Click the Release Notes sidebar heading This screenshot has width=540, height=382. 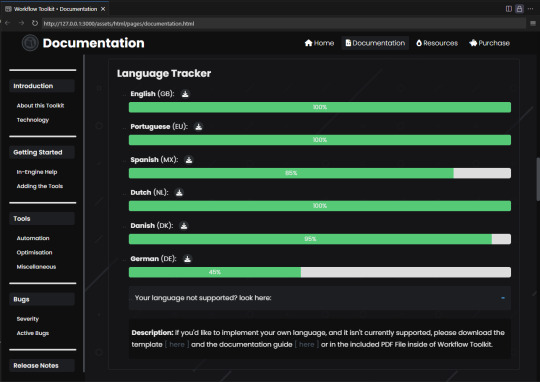(x=42, y=365)
